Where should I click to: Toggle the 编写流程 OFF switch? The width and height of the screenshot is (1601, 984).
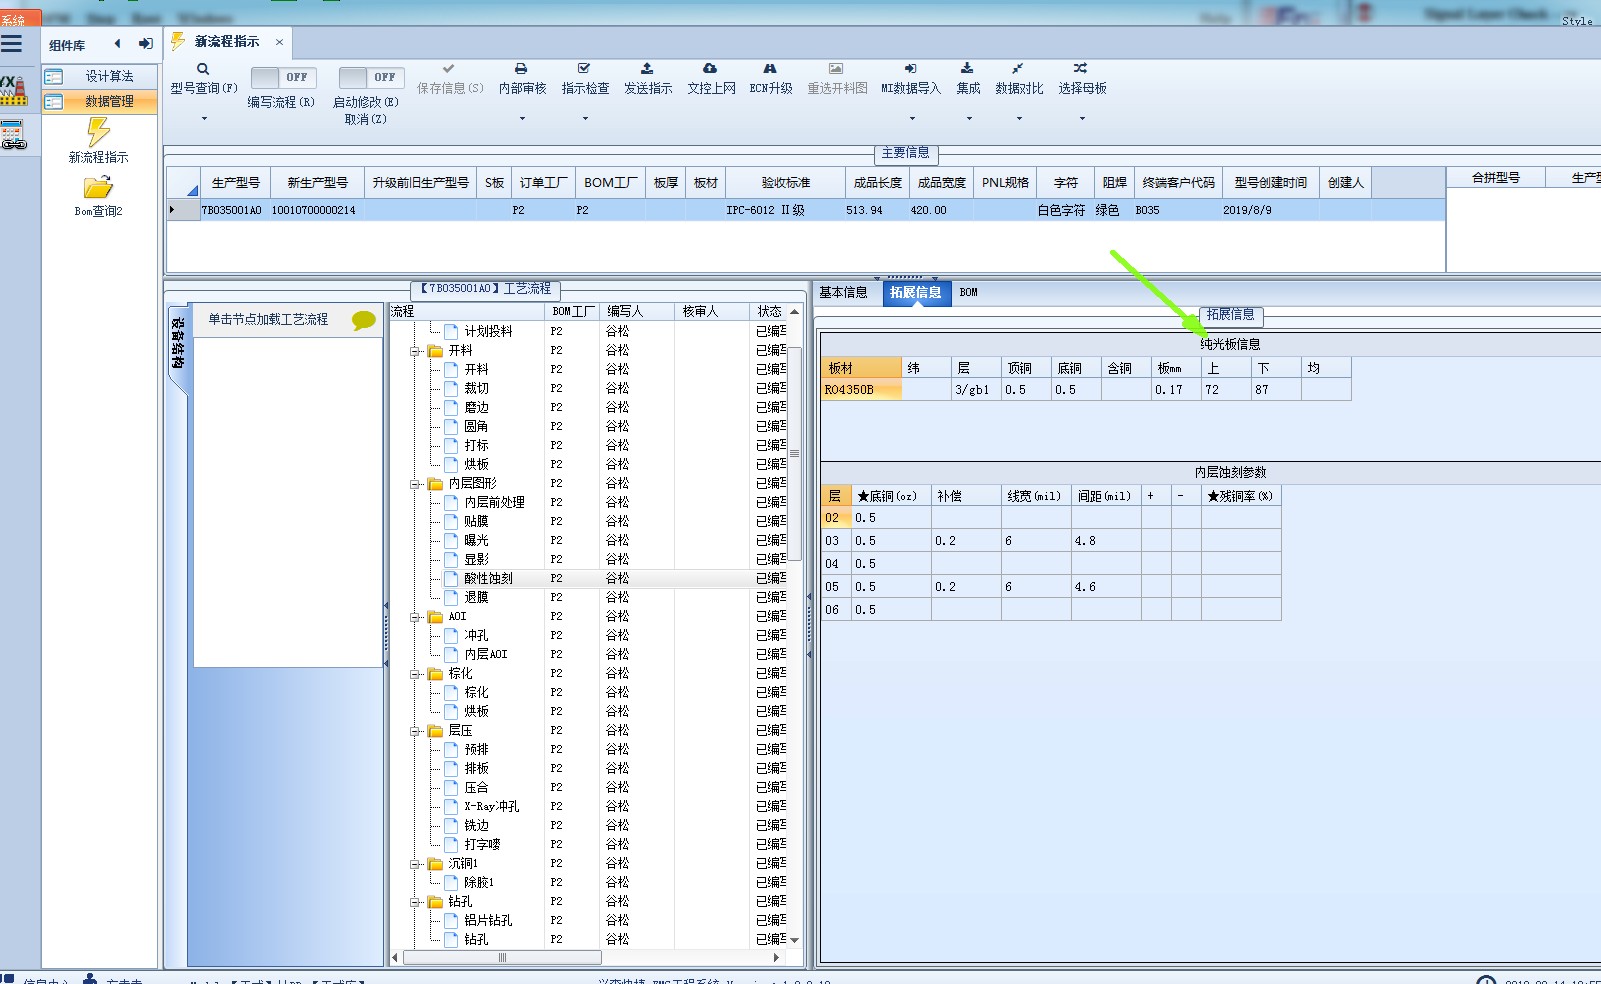coord(283,77)
